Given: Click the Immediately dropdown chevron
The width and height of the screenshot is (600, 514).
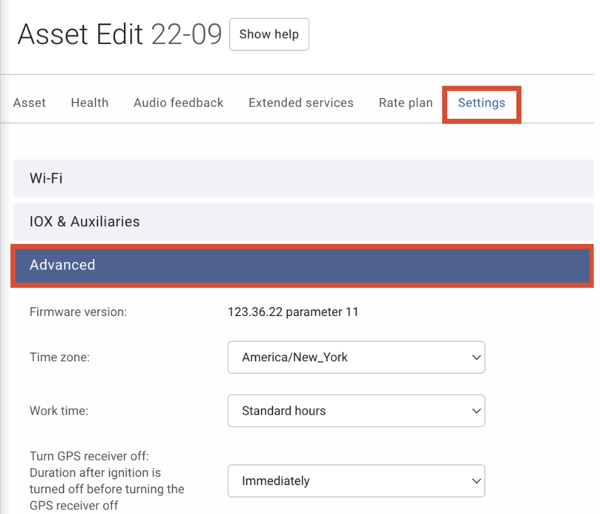Looking at the screenshot, I should [x=476, y=481].
